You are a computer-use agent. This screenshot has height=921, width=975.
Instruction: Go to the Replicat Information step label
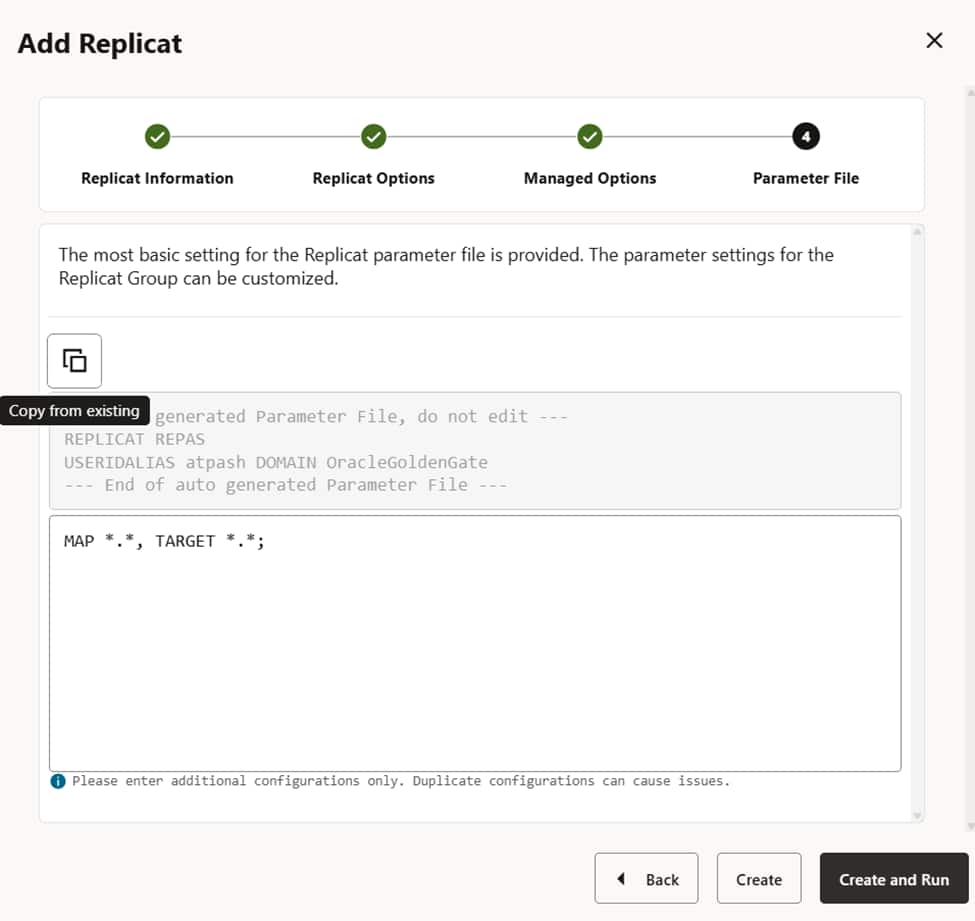point(157,178)
